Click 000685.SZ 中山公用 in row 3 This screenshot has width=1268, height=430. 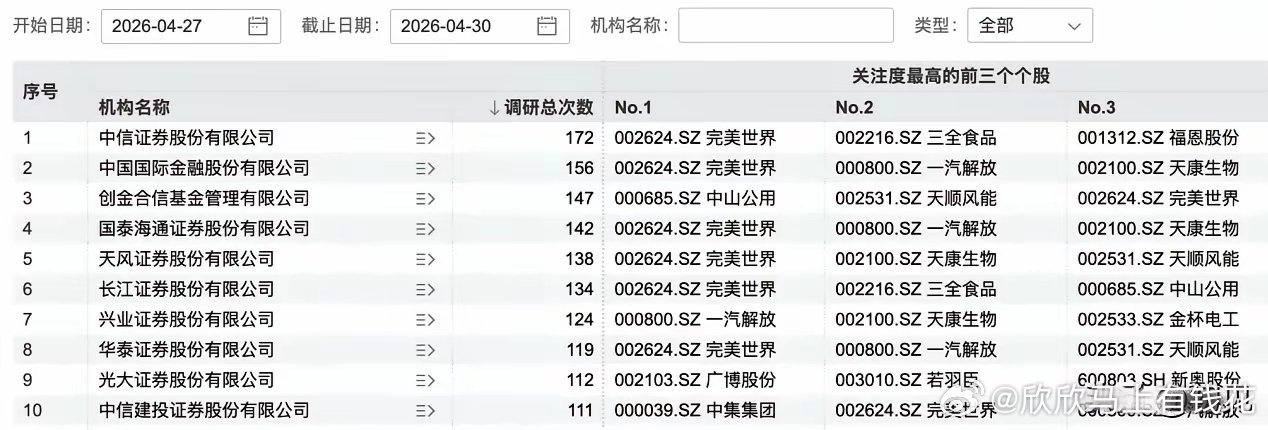click(x=695, y=198)
